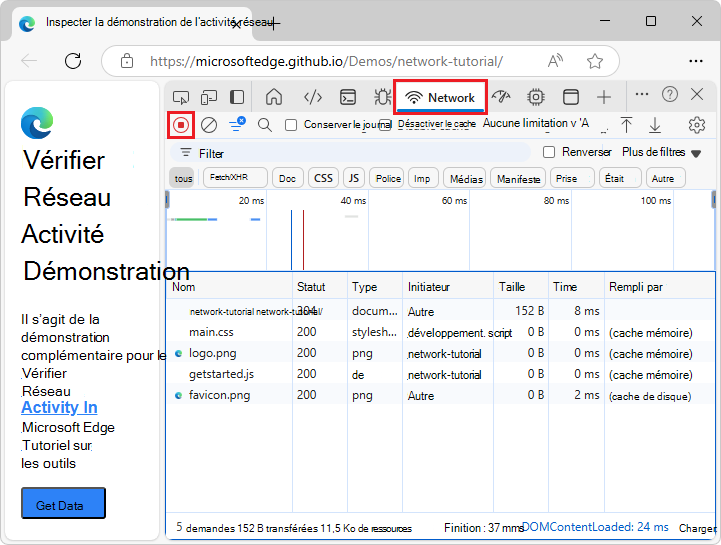
Task: Expand Plus de filtres dropdown
Action: (661, 152)
